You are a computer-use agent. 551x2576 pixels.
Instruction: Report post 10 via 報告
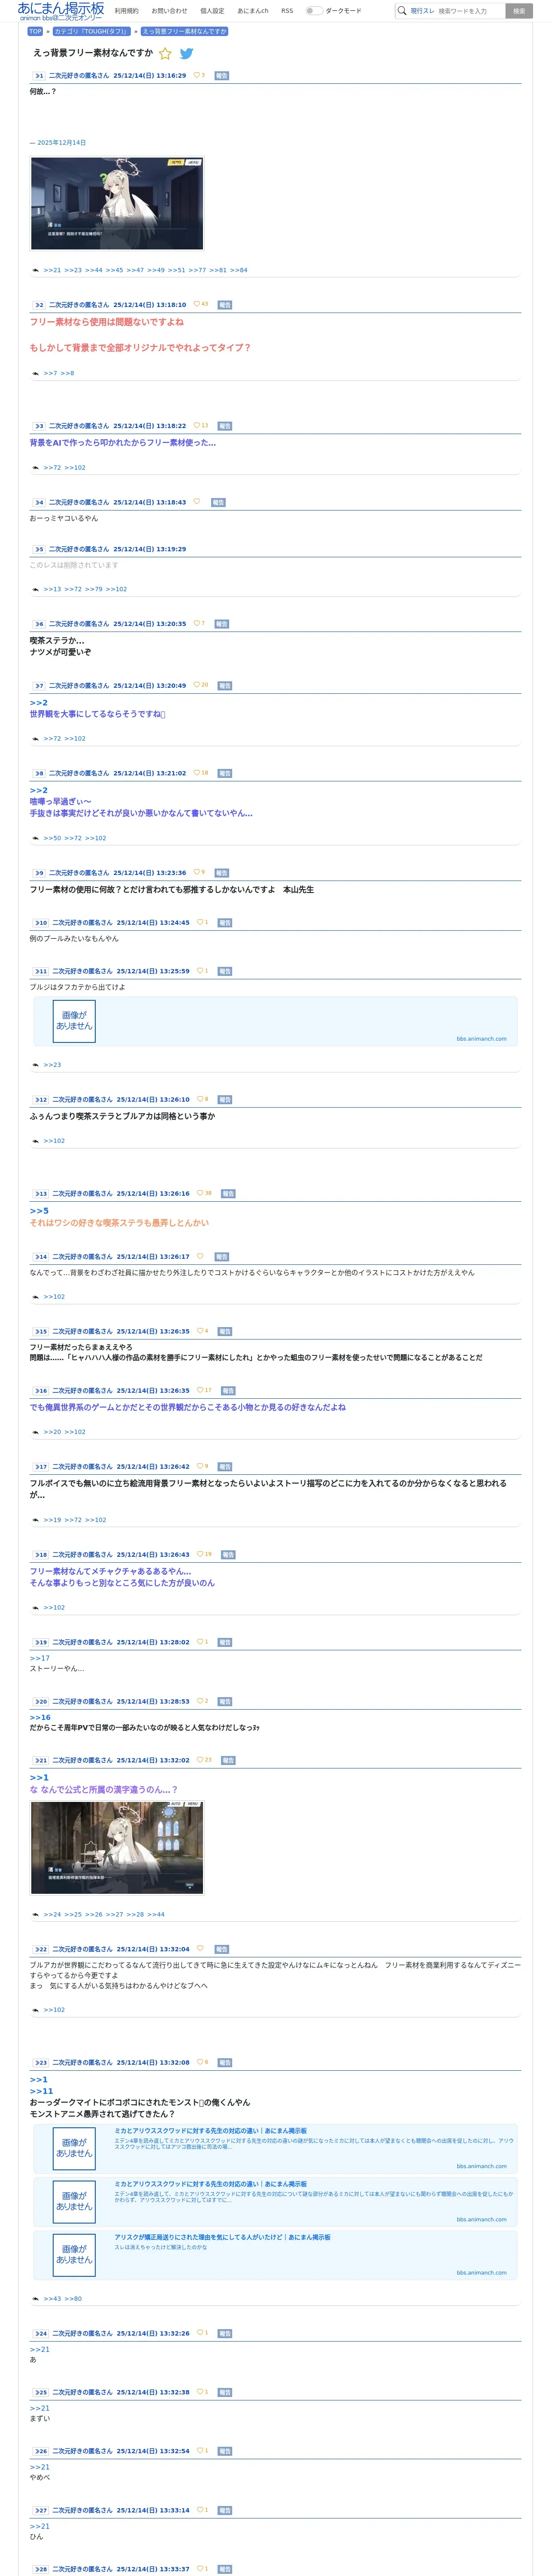[x=225, y=923]
